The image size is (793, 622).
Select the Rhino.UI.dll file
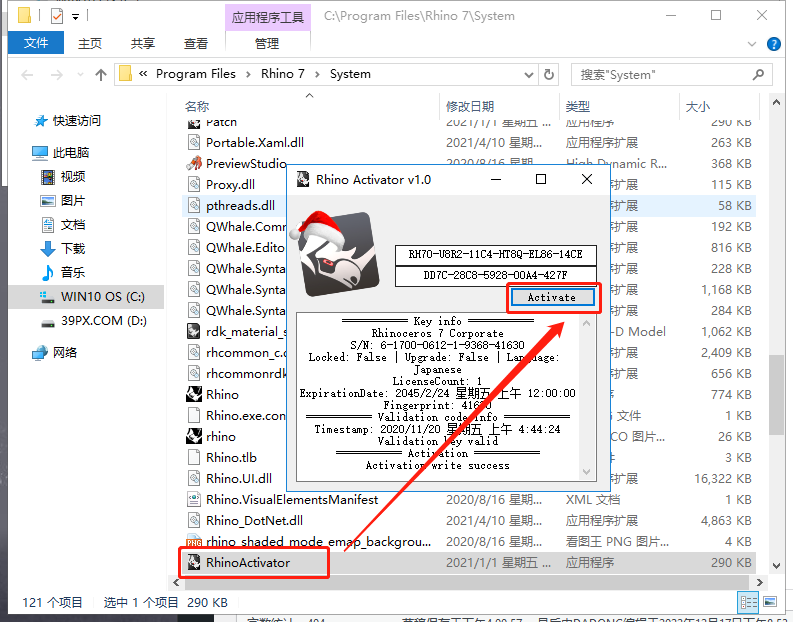(x=239, y=478)
